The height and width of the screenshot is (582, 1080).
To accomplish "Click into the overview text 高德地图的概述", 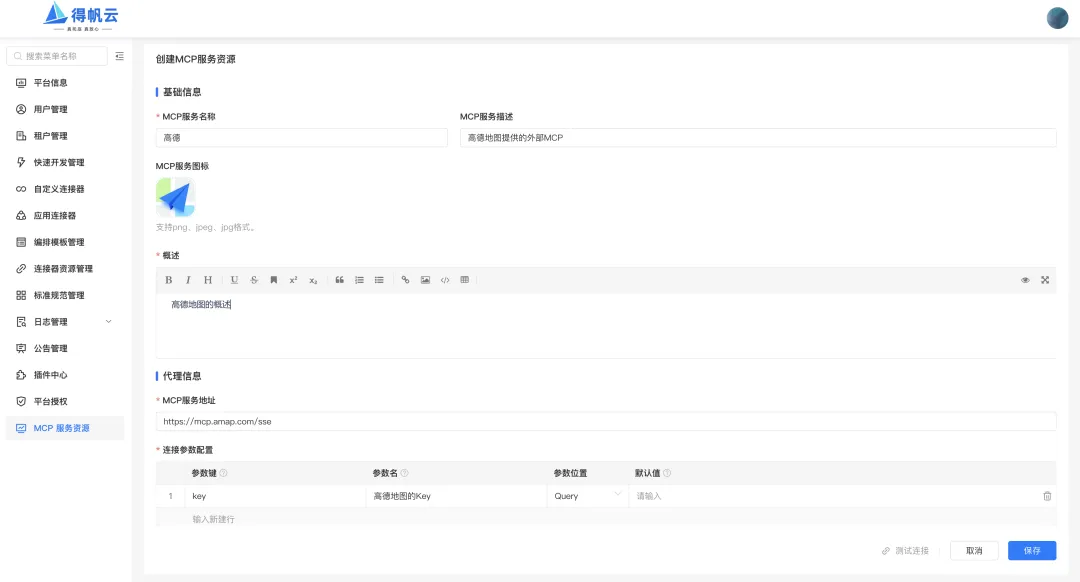I will [201, 304].
